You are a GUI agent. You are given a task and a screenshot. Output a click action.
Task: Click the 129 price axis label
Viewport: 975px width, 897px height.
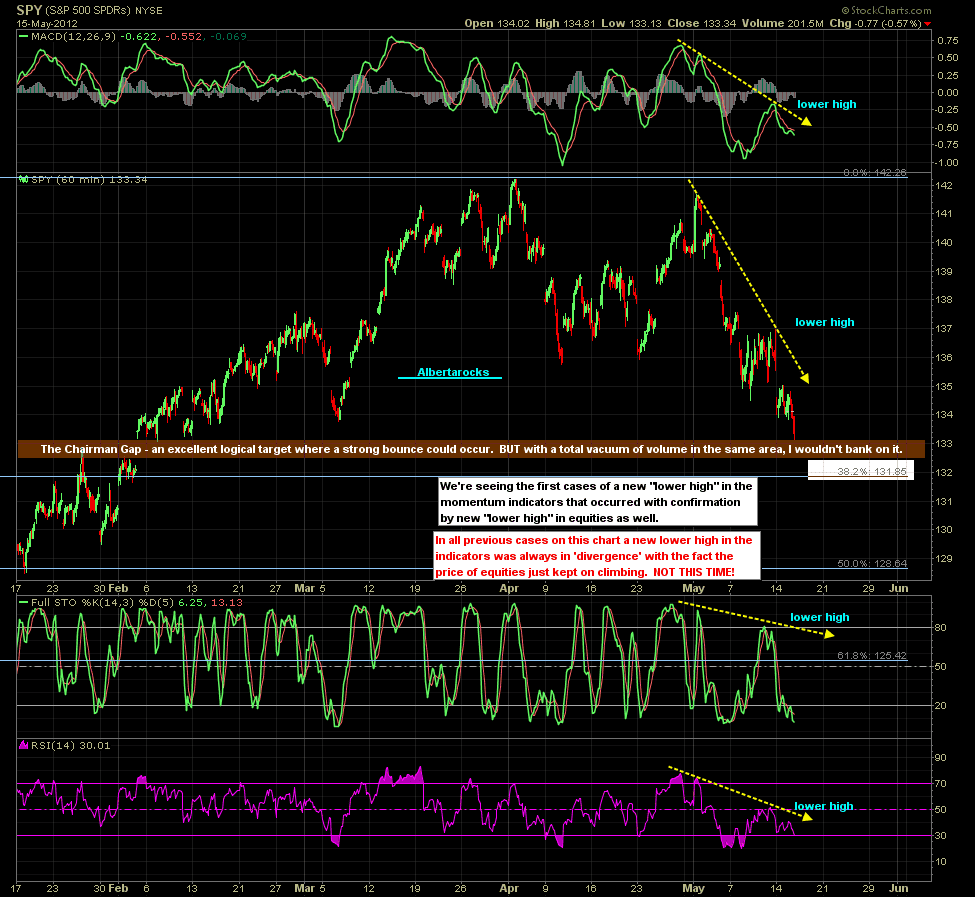[x=944, y=558]
